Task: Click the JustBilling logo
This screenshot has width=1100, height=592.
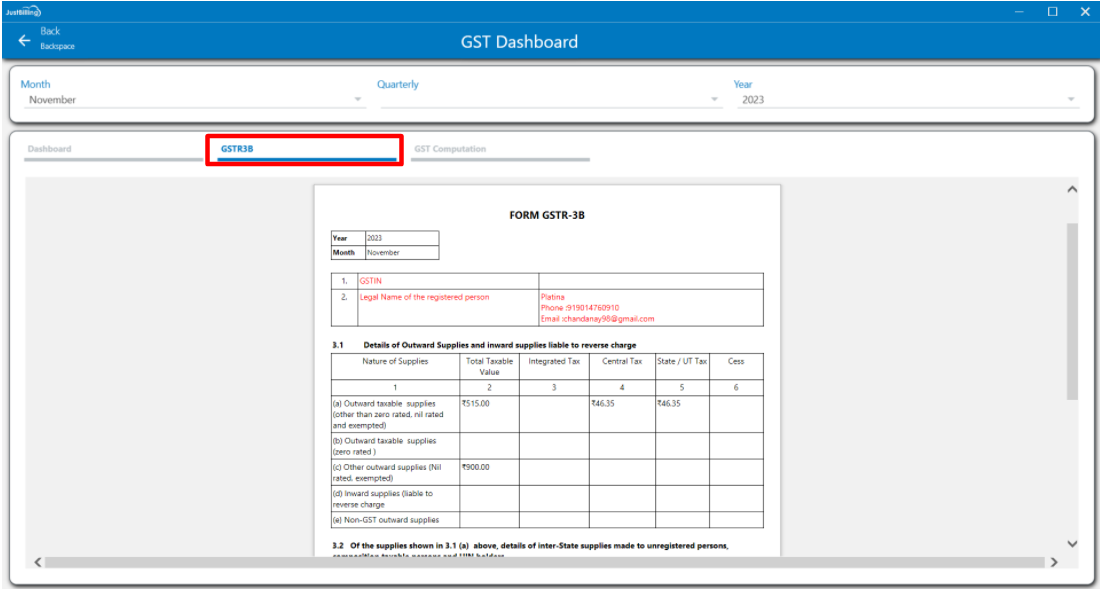Action: pos(22,11)
